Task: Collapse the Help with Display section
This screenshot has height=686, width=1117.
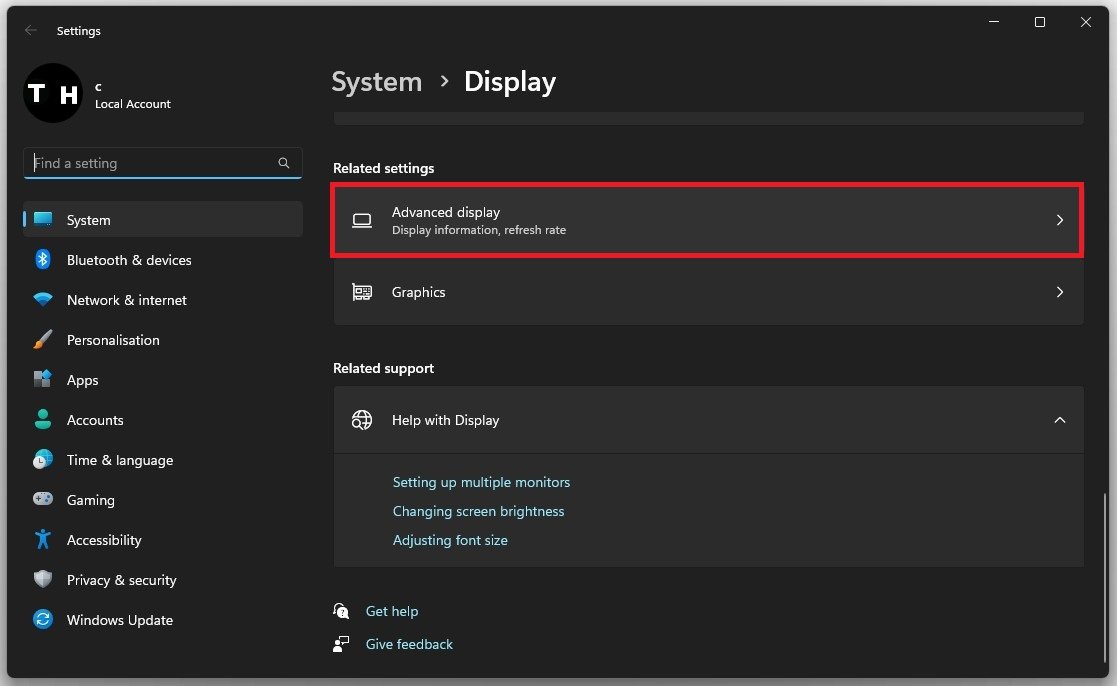Action: click(x=1060, y=420)
